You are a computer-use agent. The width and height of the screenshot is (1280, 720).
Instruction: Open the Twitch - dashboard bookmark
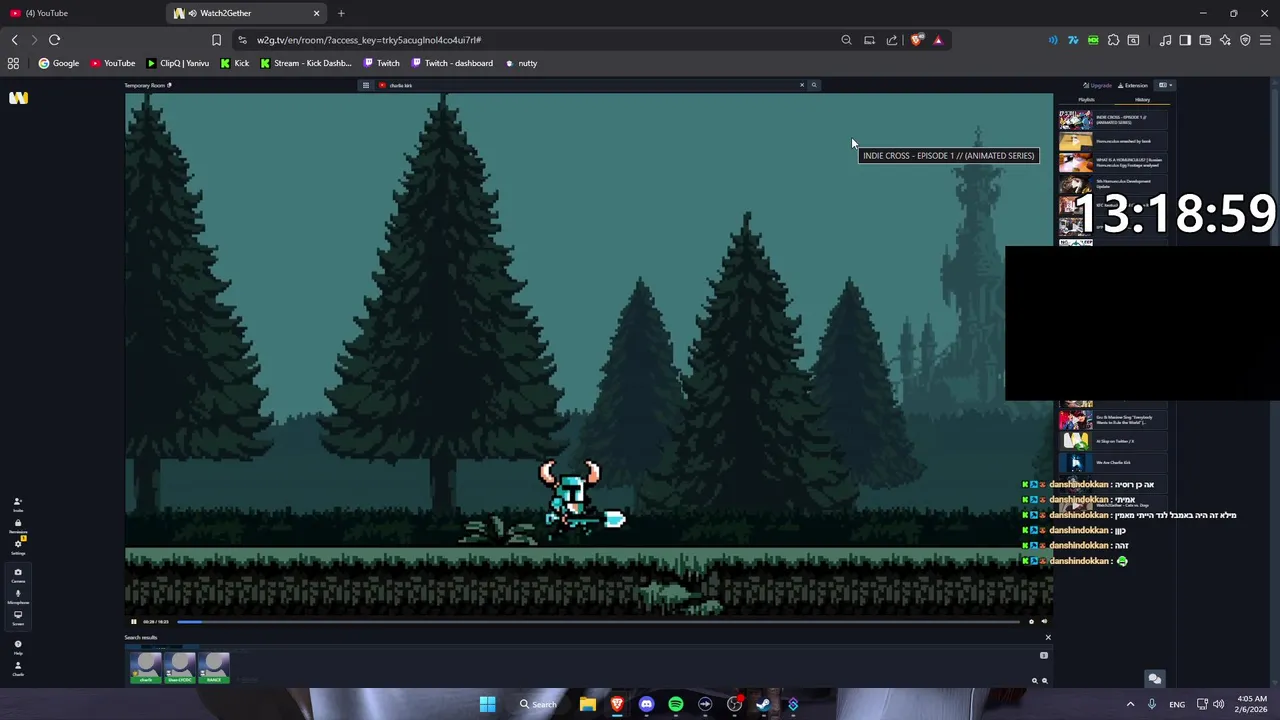click(452, 63)
